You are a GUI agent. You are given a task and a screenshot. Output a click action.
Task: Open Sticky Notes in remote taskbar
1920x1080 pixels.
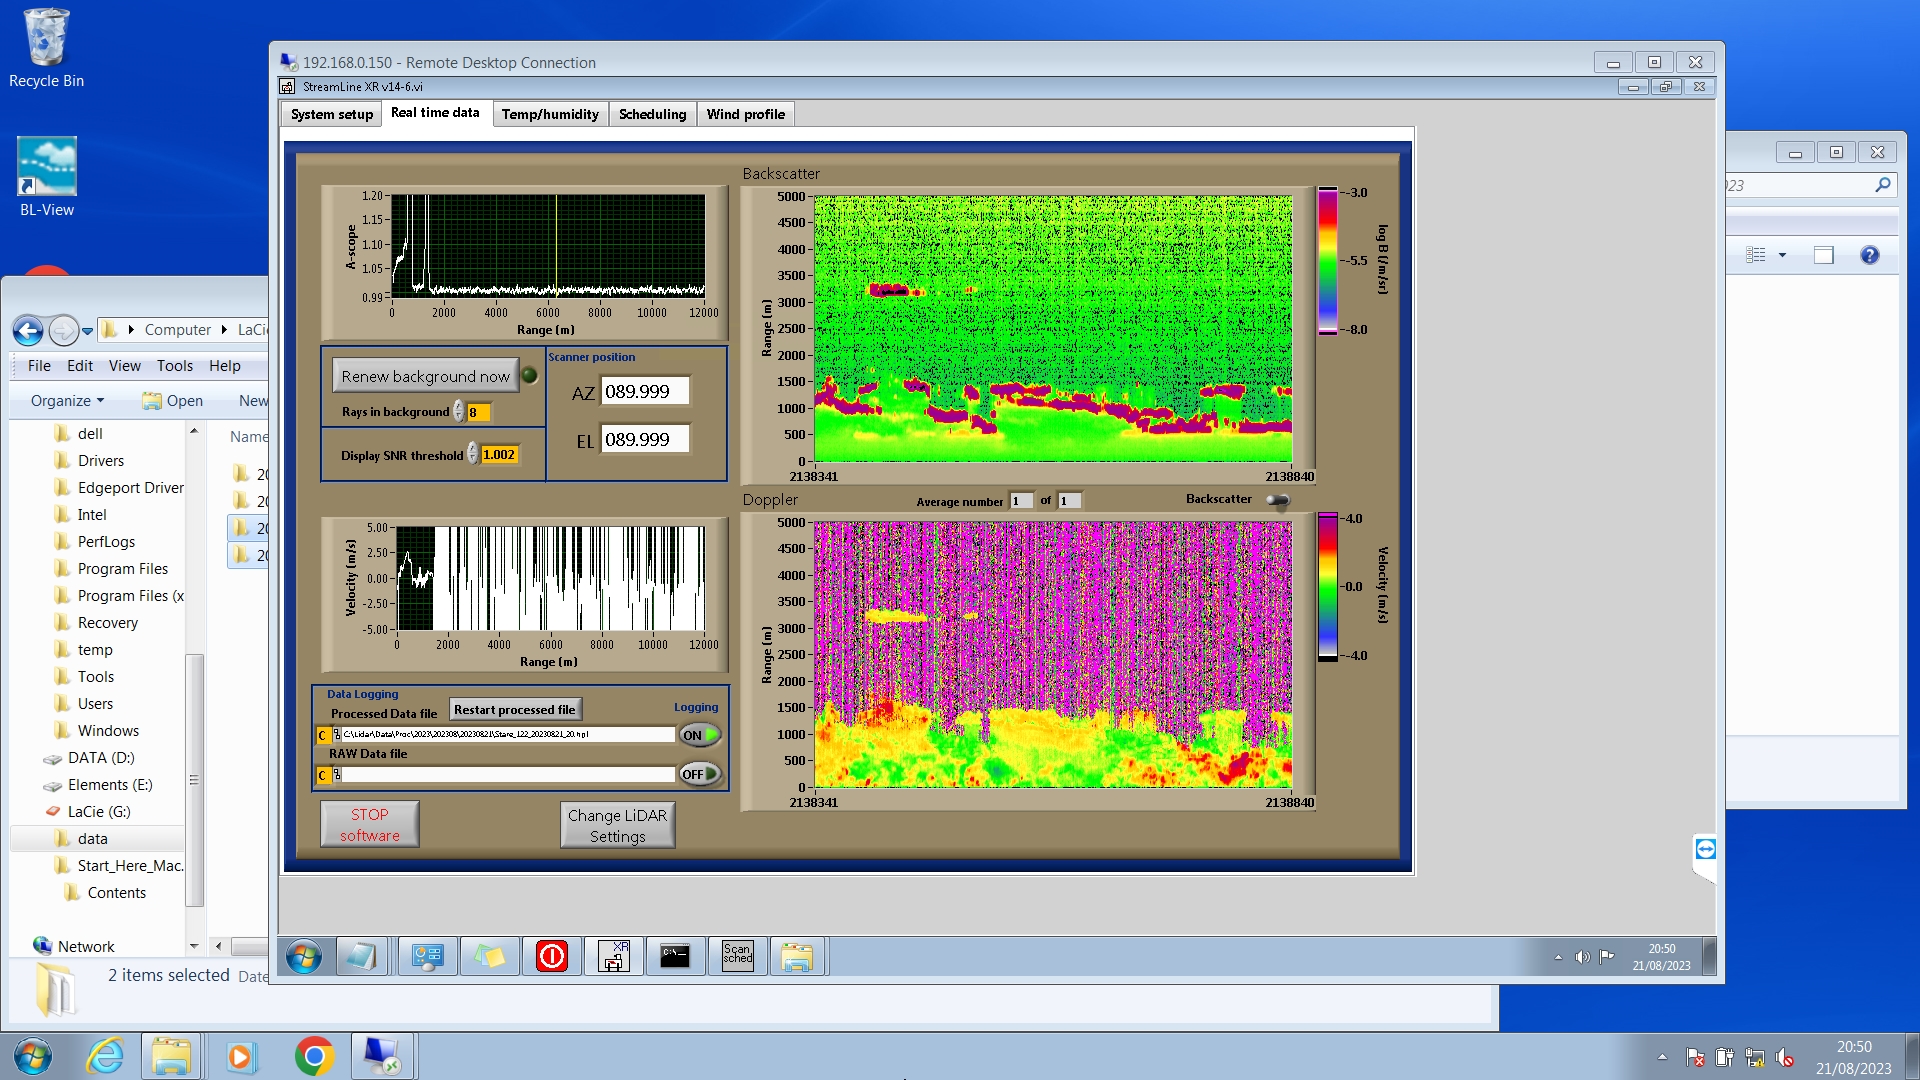(x=489, y=956)
